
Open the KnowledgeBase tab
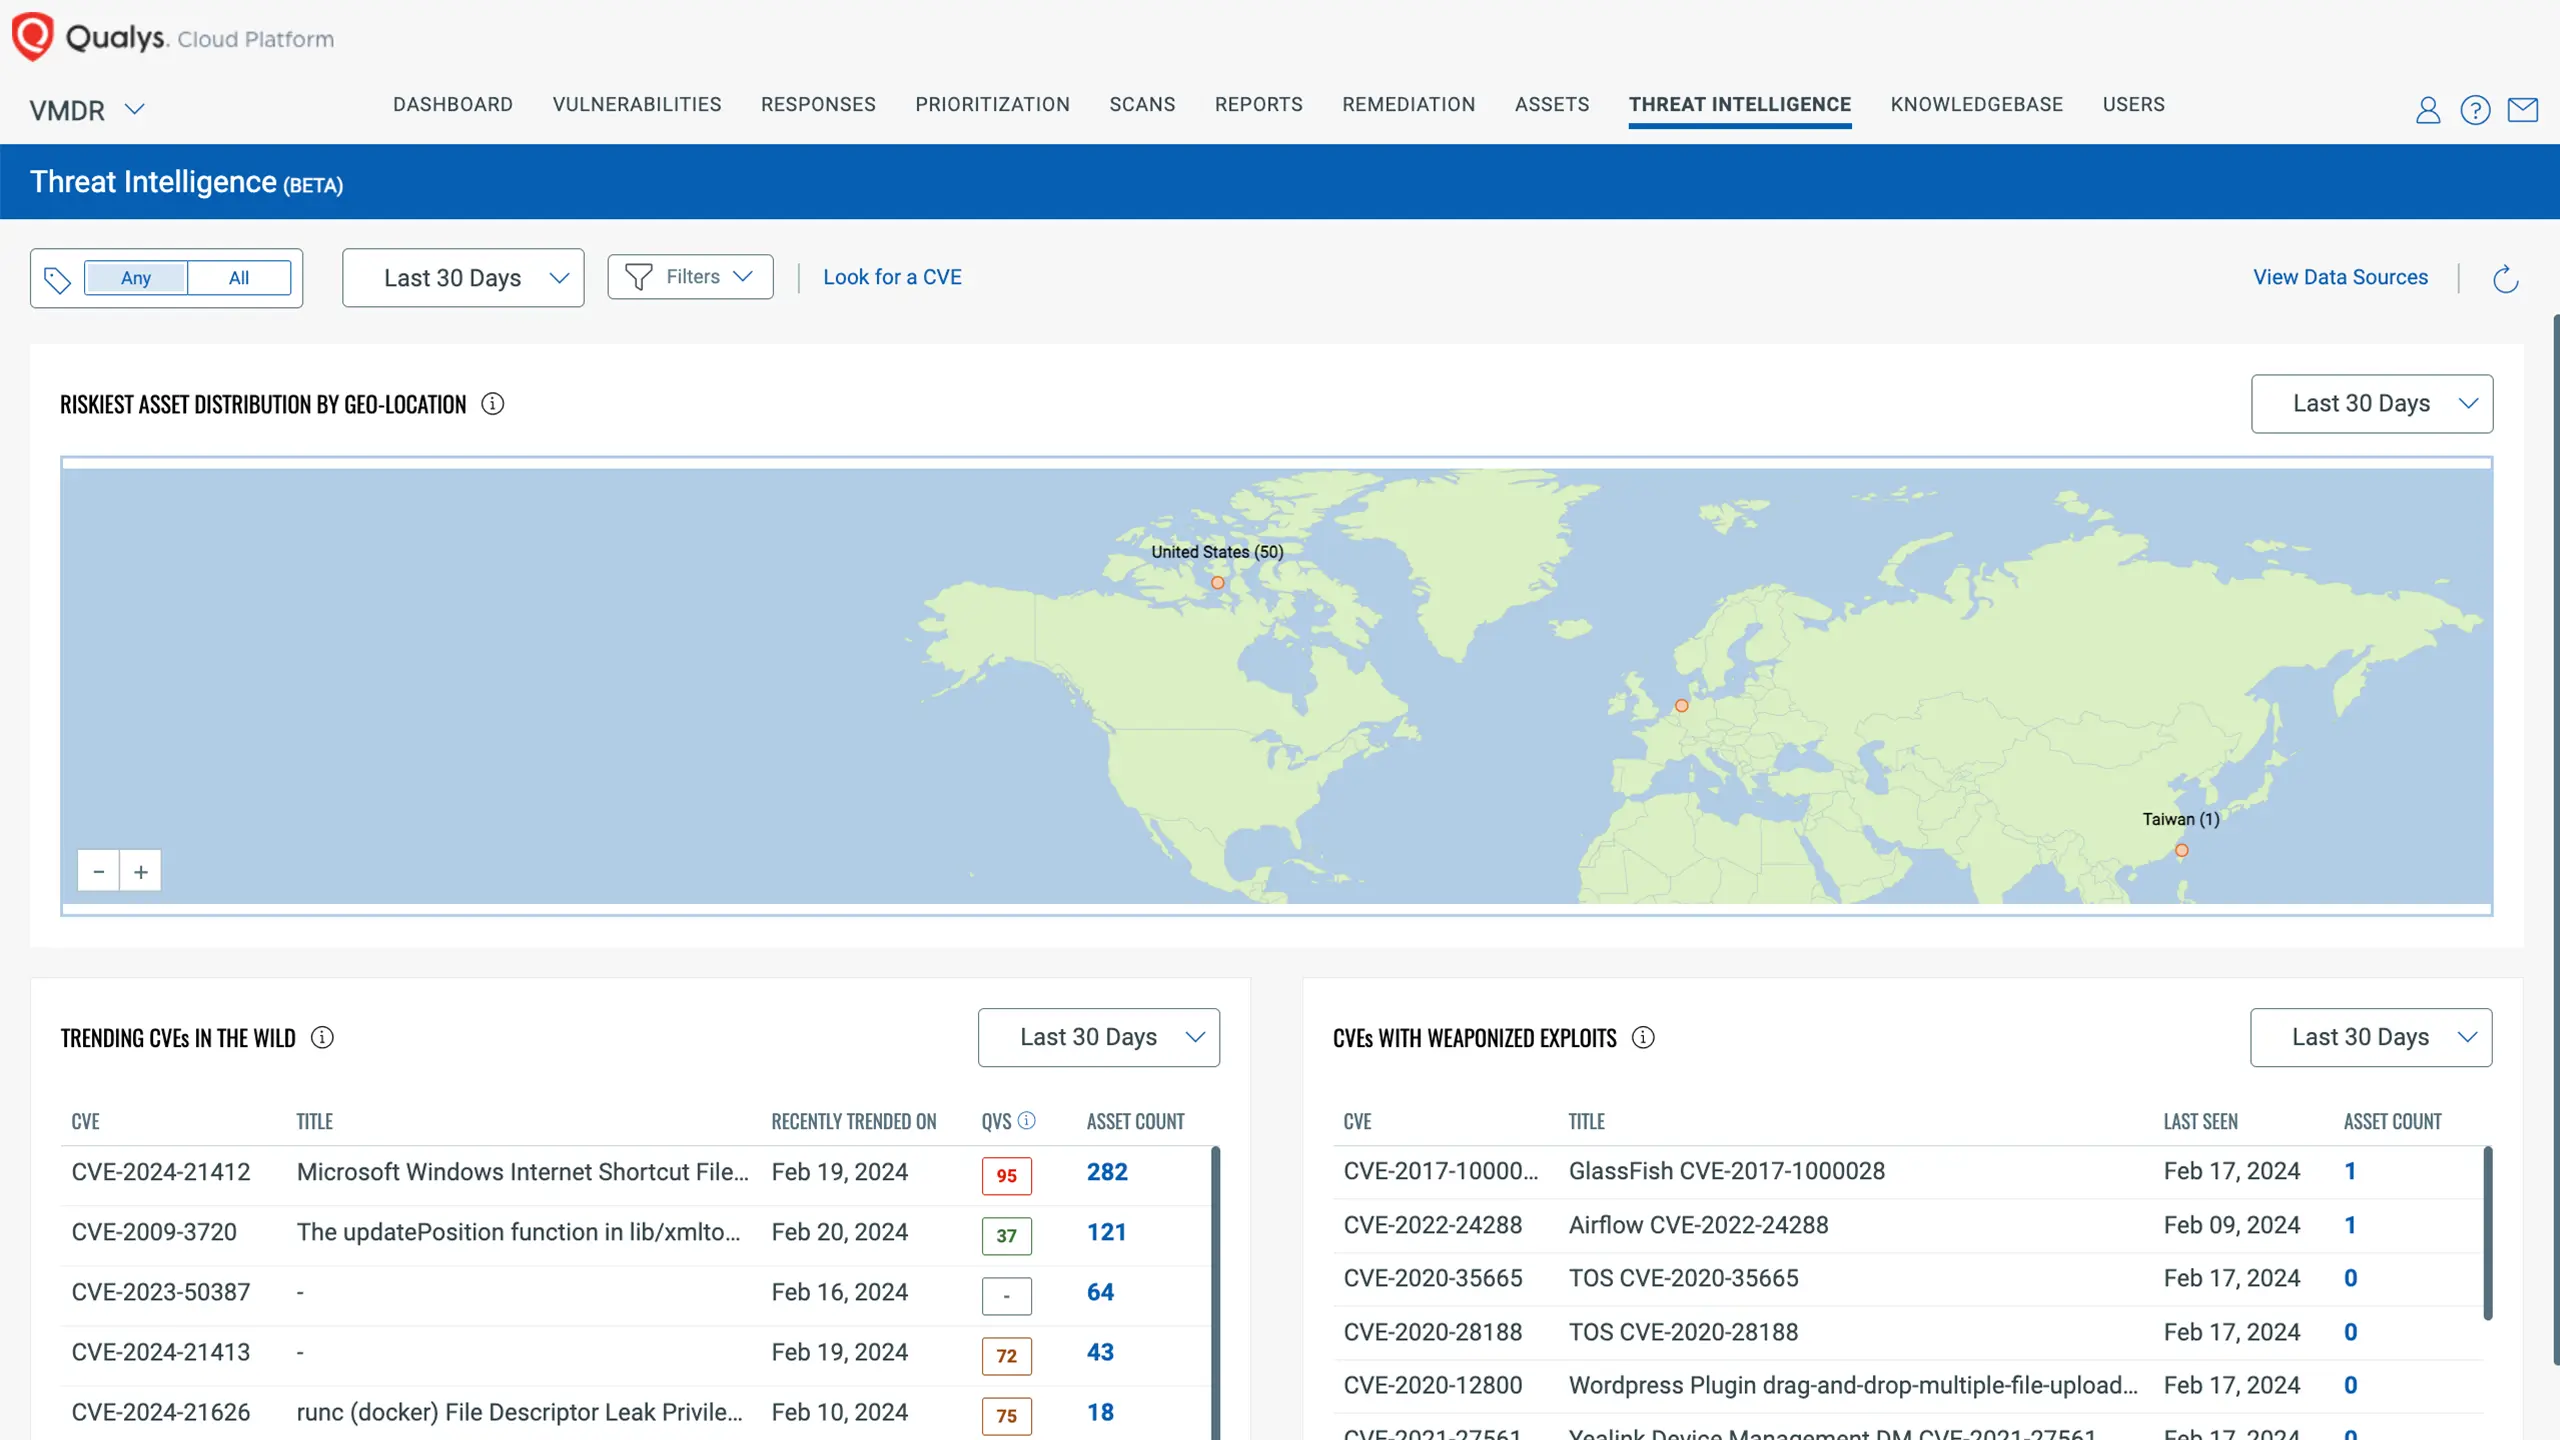click(x=1976, y=105)
